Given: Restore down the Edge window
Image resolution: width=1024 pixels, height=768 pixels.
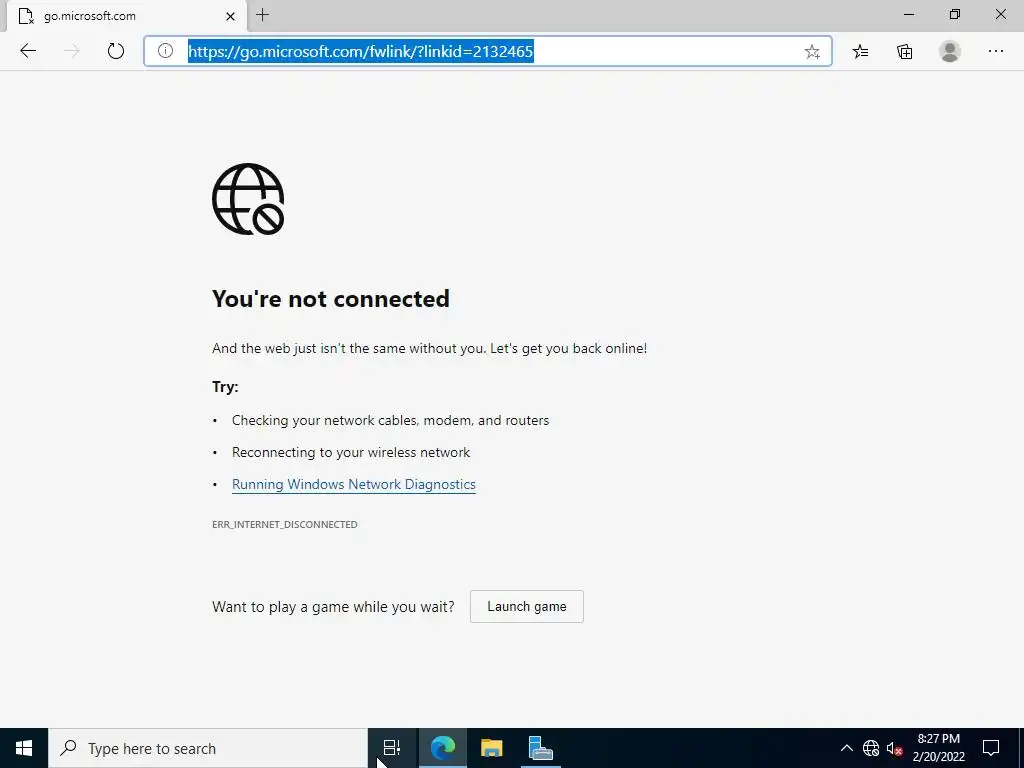Looking at the screenshot, I should click(955, 14).
